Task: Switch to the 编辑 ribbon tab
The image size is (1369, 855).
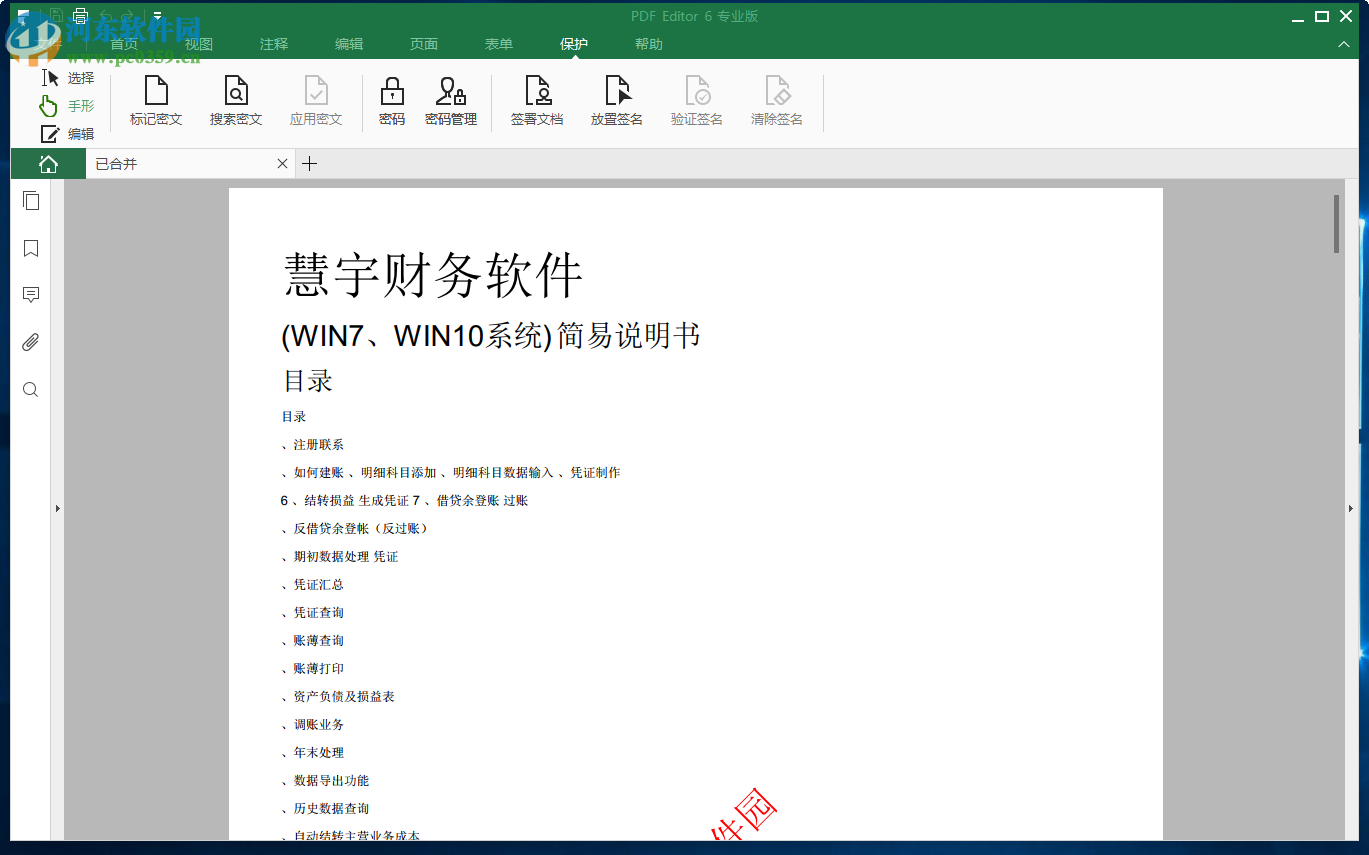Action: click(x=349, y=44)
